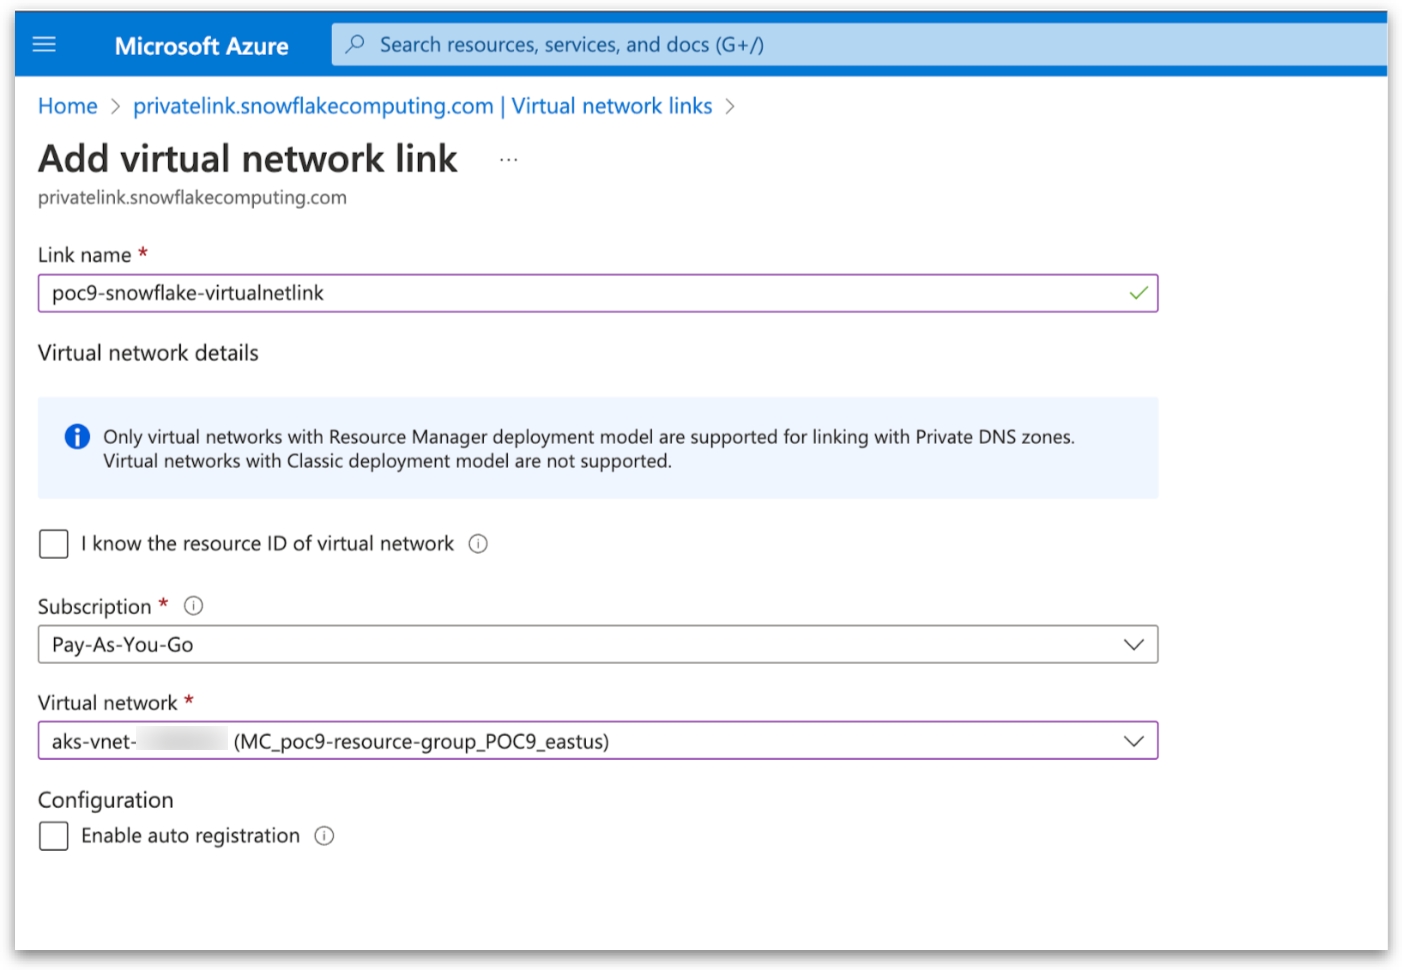Show Subscription info tooltip

[194, 606]
